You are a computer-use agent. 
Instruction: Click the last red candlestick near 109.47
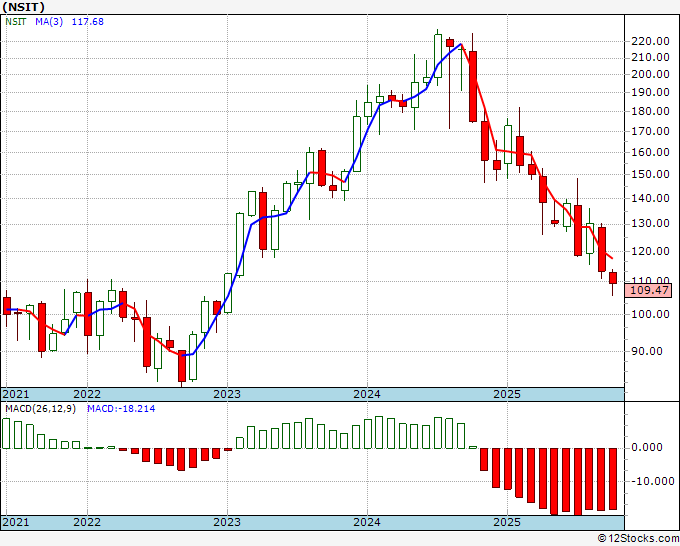[x=613, y=278]
